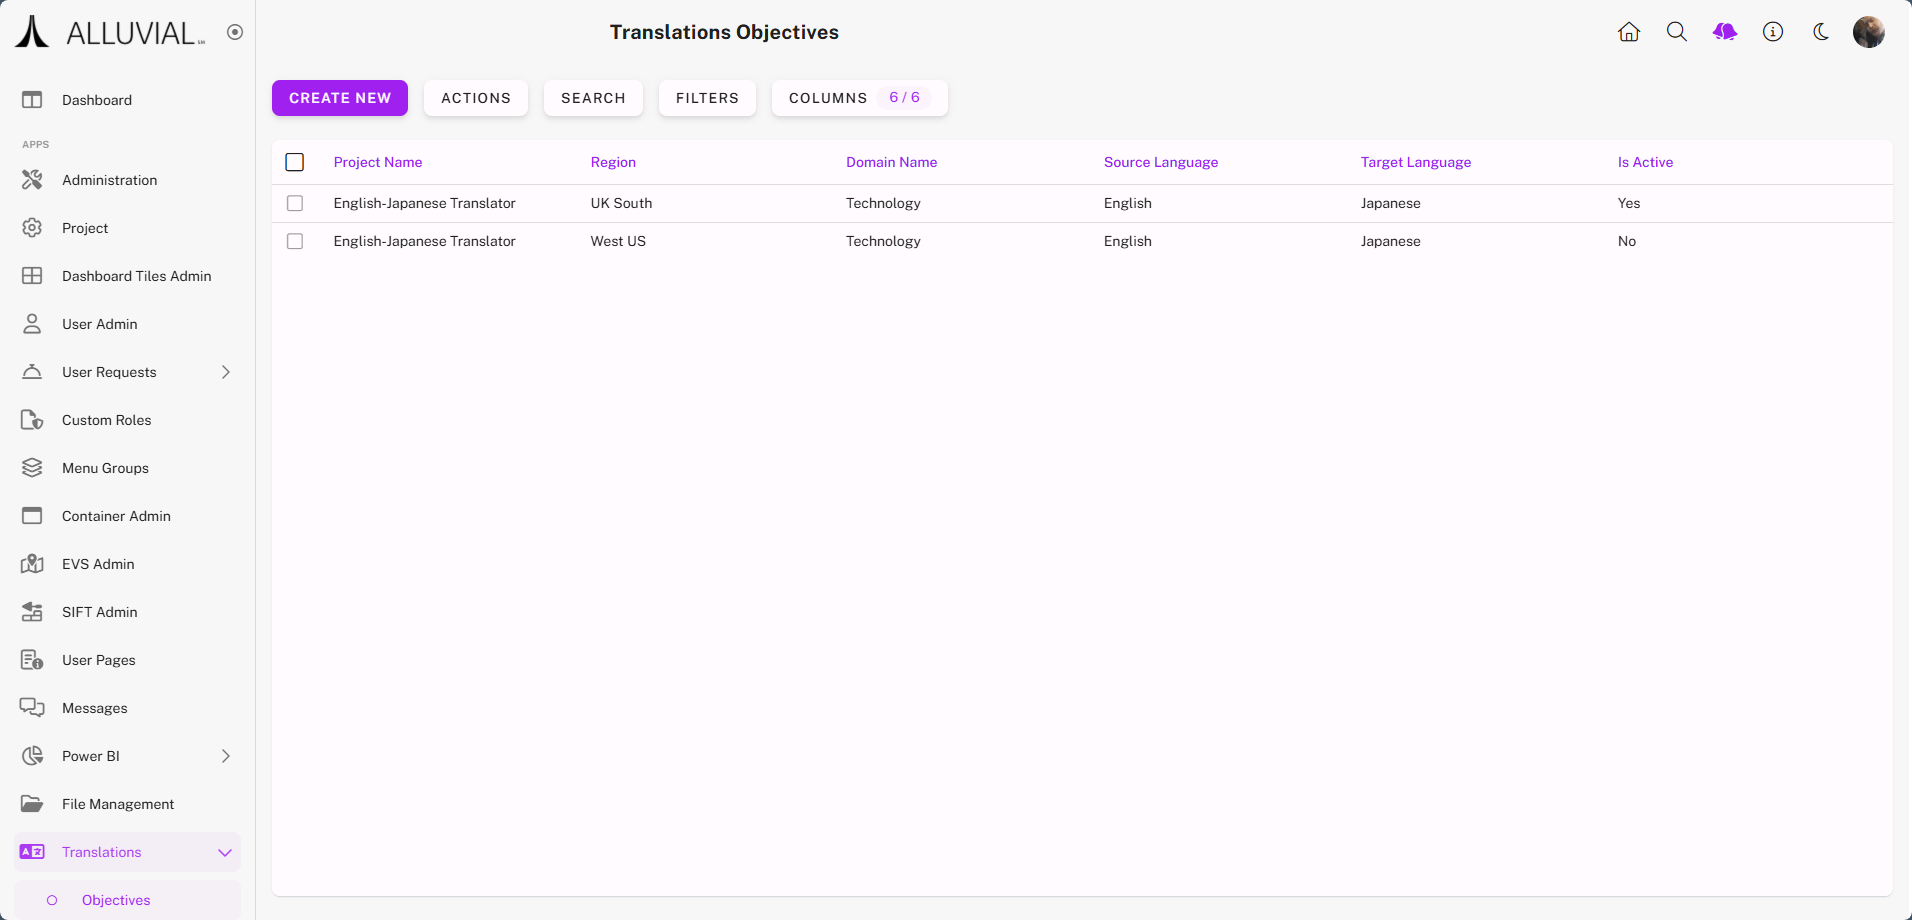Image resolution: width=1912 pixels, height=920 pixels.
Task: Click the sidebar pin radio icon
Action: pyautogui.click(x=235, y=32)
